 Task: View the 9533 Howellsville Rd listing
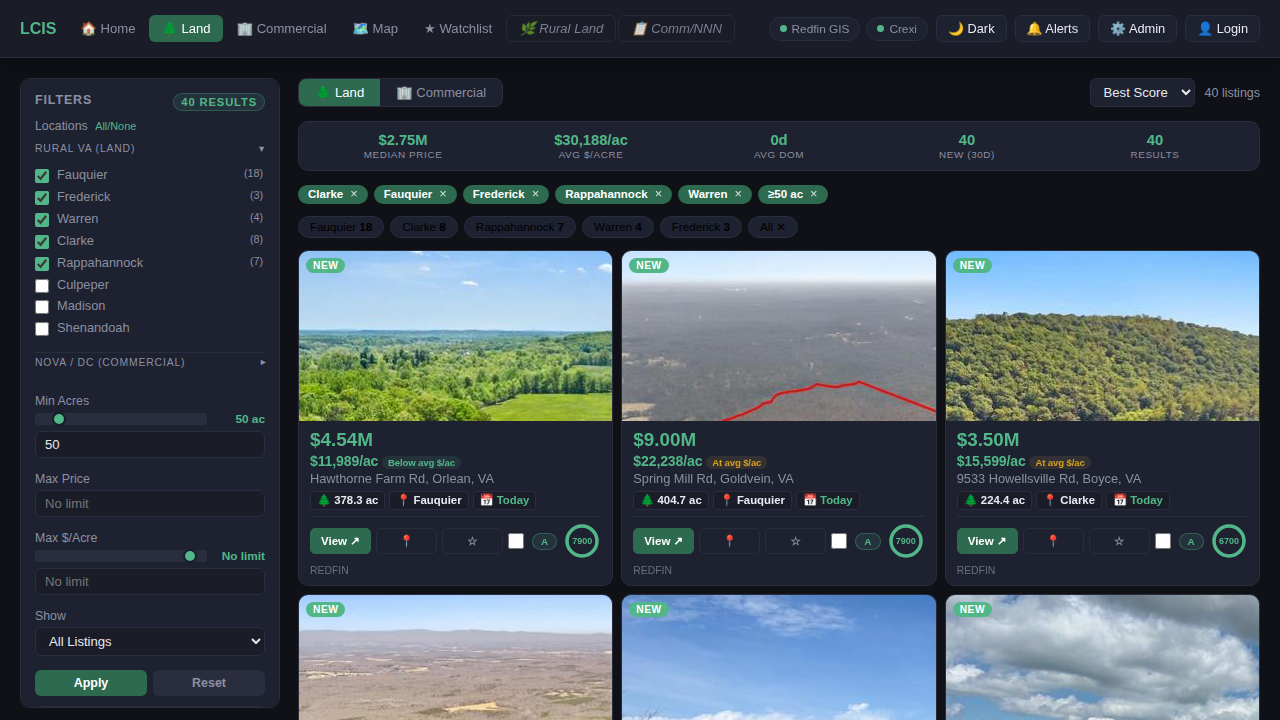[x=987, y=541]
